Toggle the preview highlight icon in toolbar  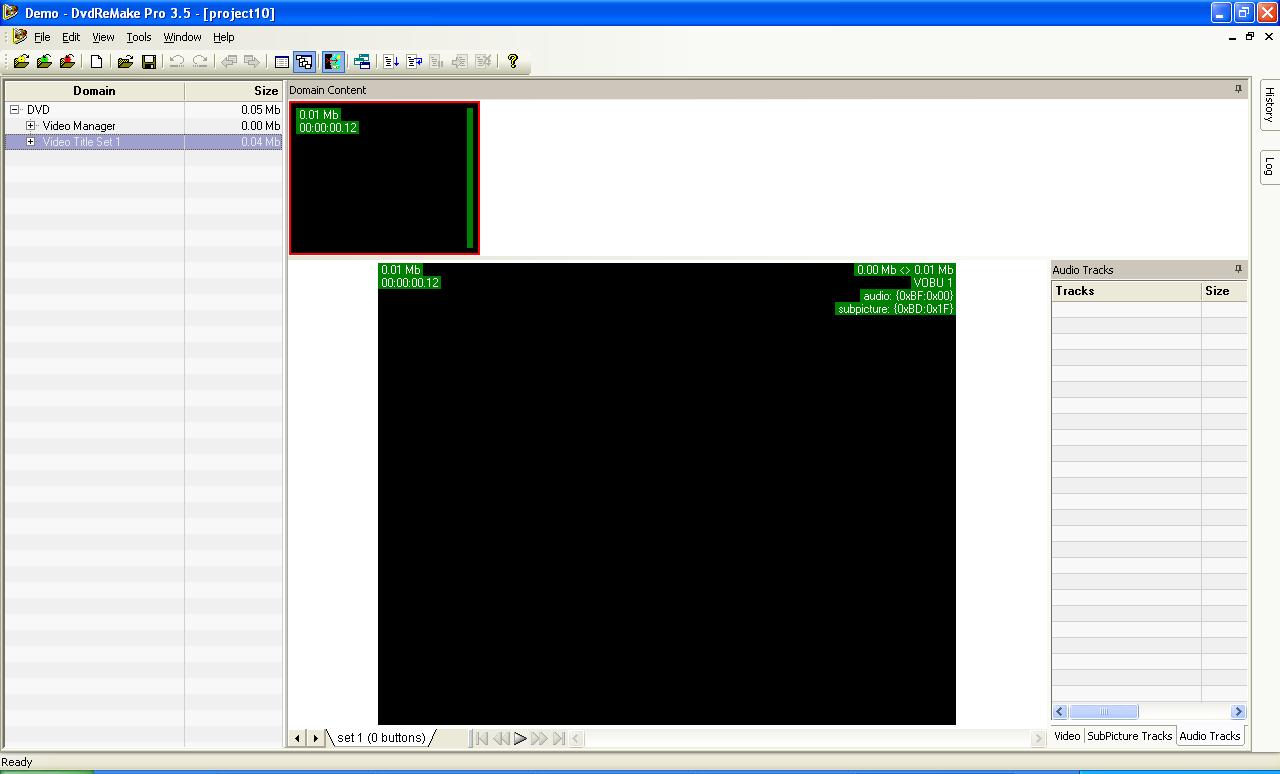pos(333,62)
